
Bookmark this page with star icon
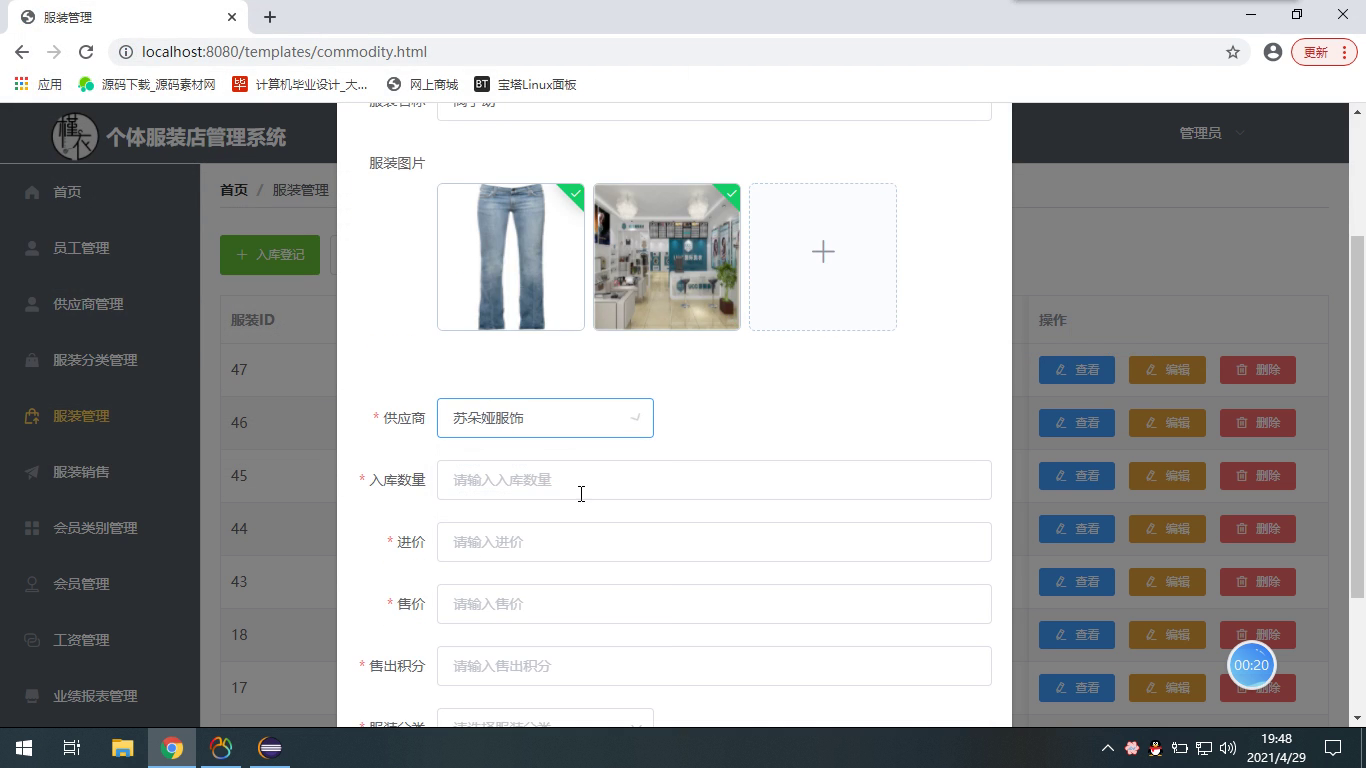pyautogui.click(x=1233, y=52)
